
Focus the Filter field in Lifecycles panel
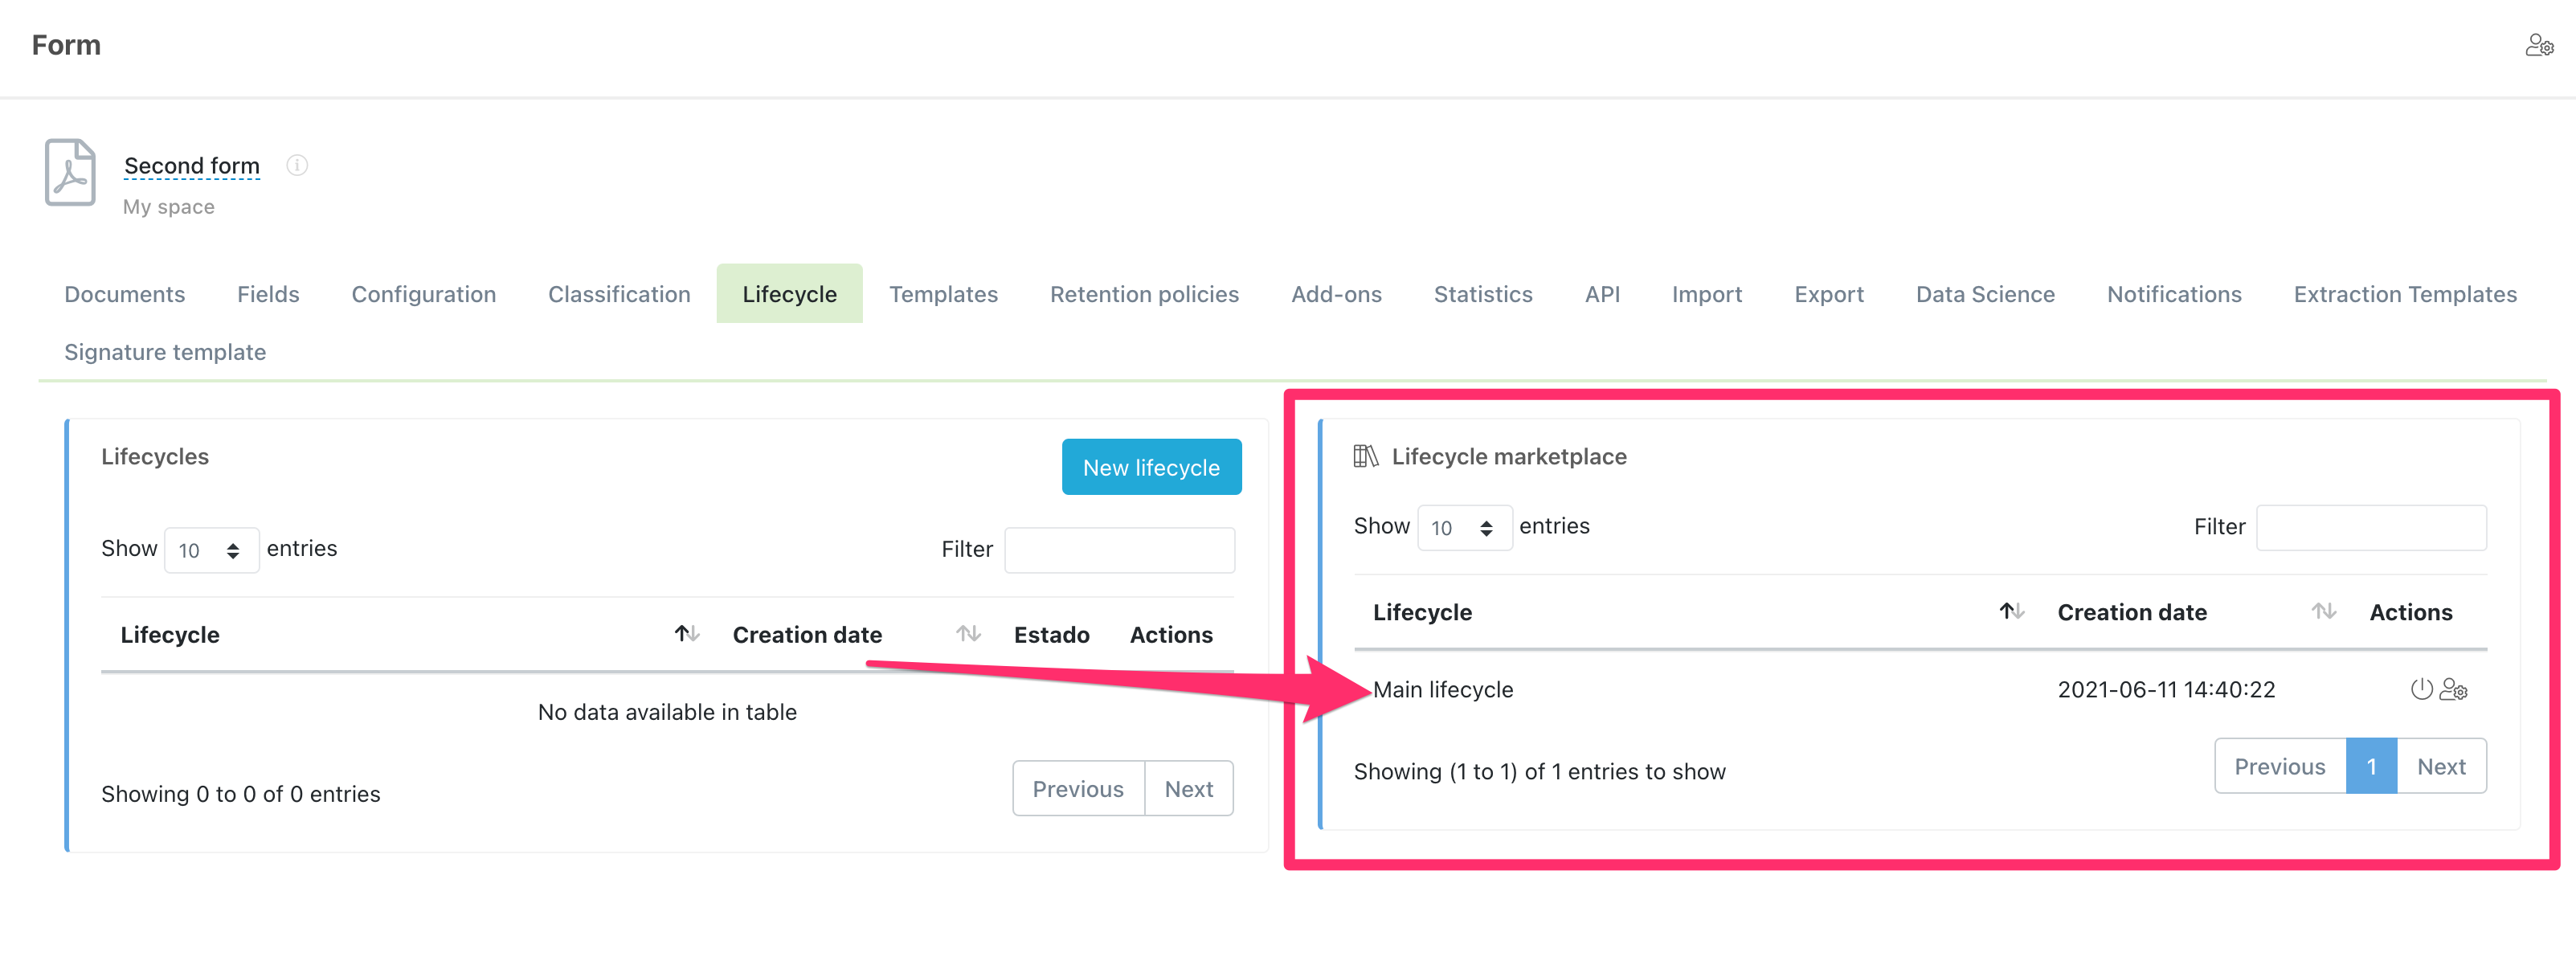[1119, 550]
